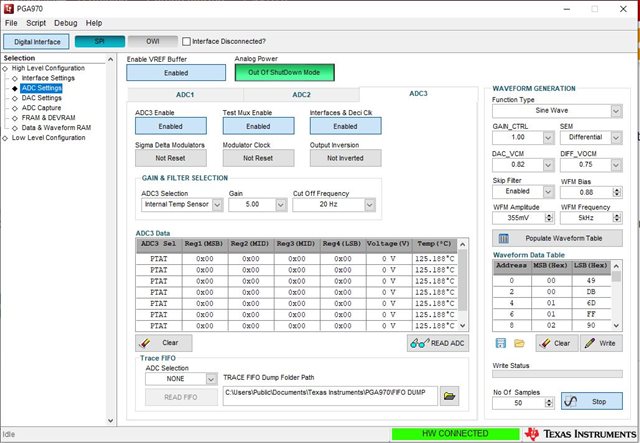Image resolution: width=640 pixels, height=443 pixels.
Task: Click the HW CONNECTED status indicator
Action: point(455,434)
